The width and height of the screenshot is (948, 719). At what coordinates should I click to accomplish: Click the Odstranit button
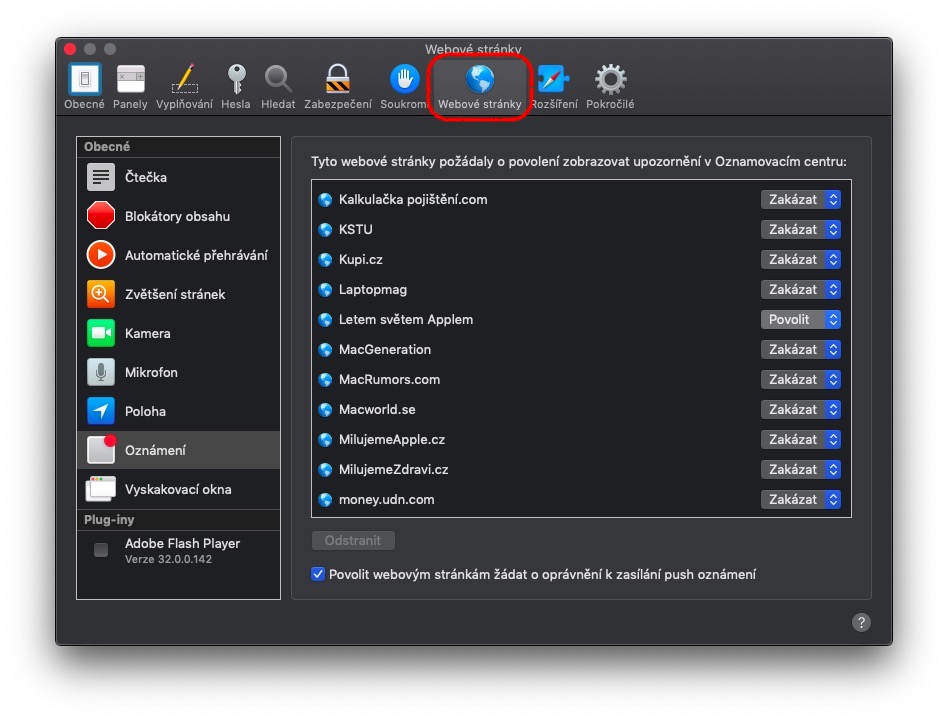click(x=352, y=540)
